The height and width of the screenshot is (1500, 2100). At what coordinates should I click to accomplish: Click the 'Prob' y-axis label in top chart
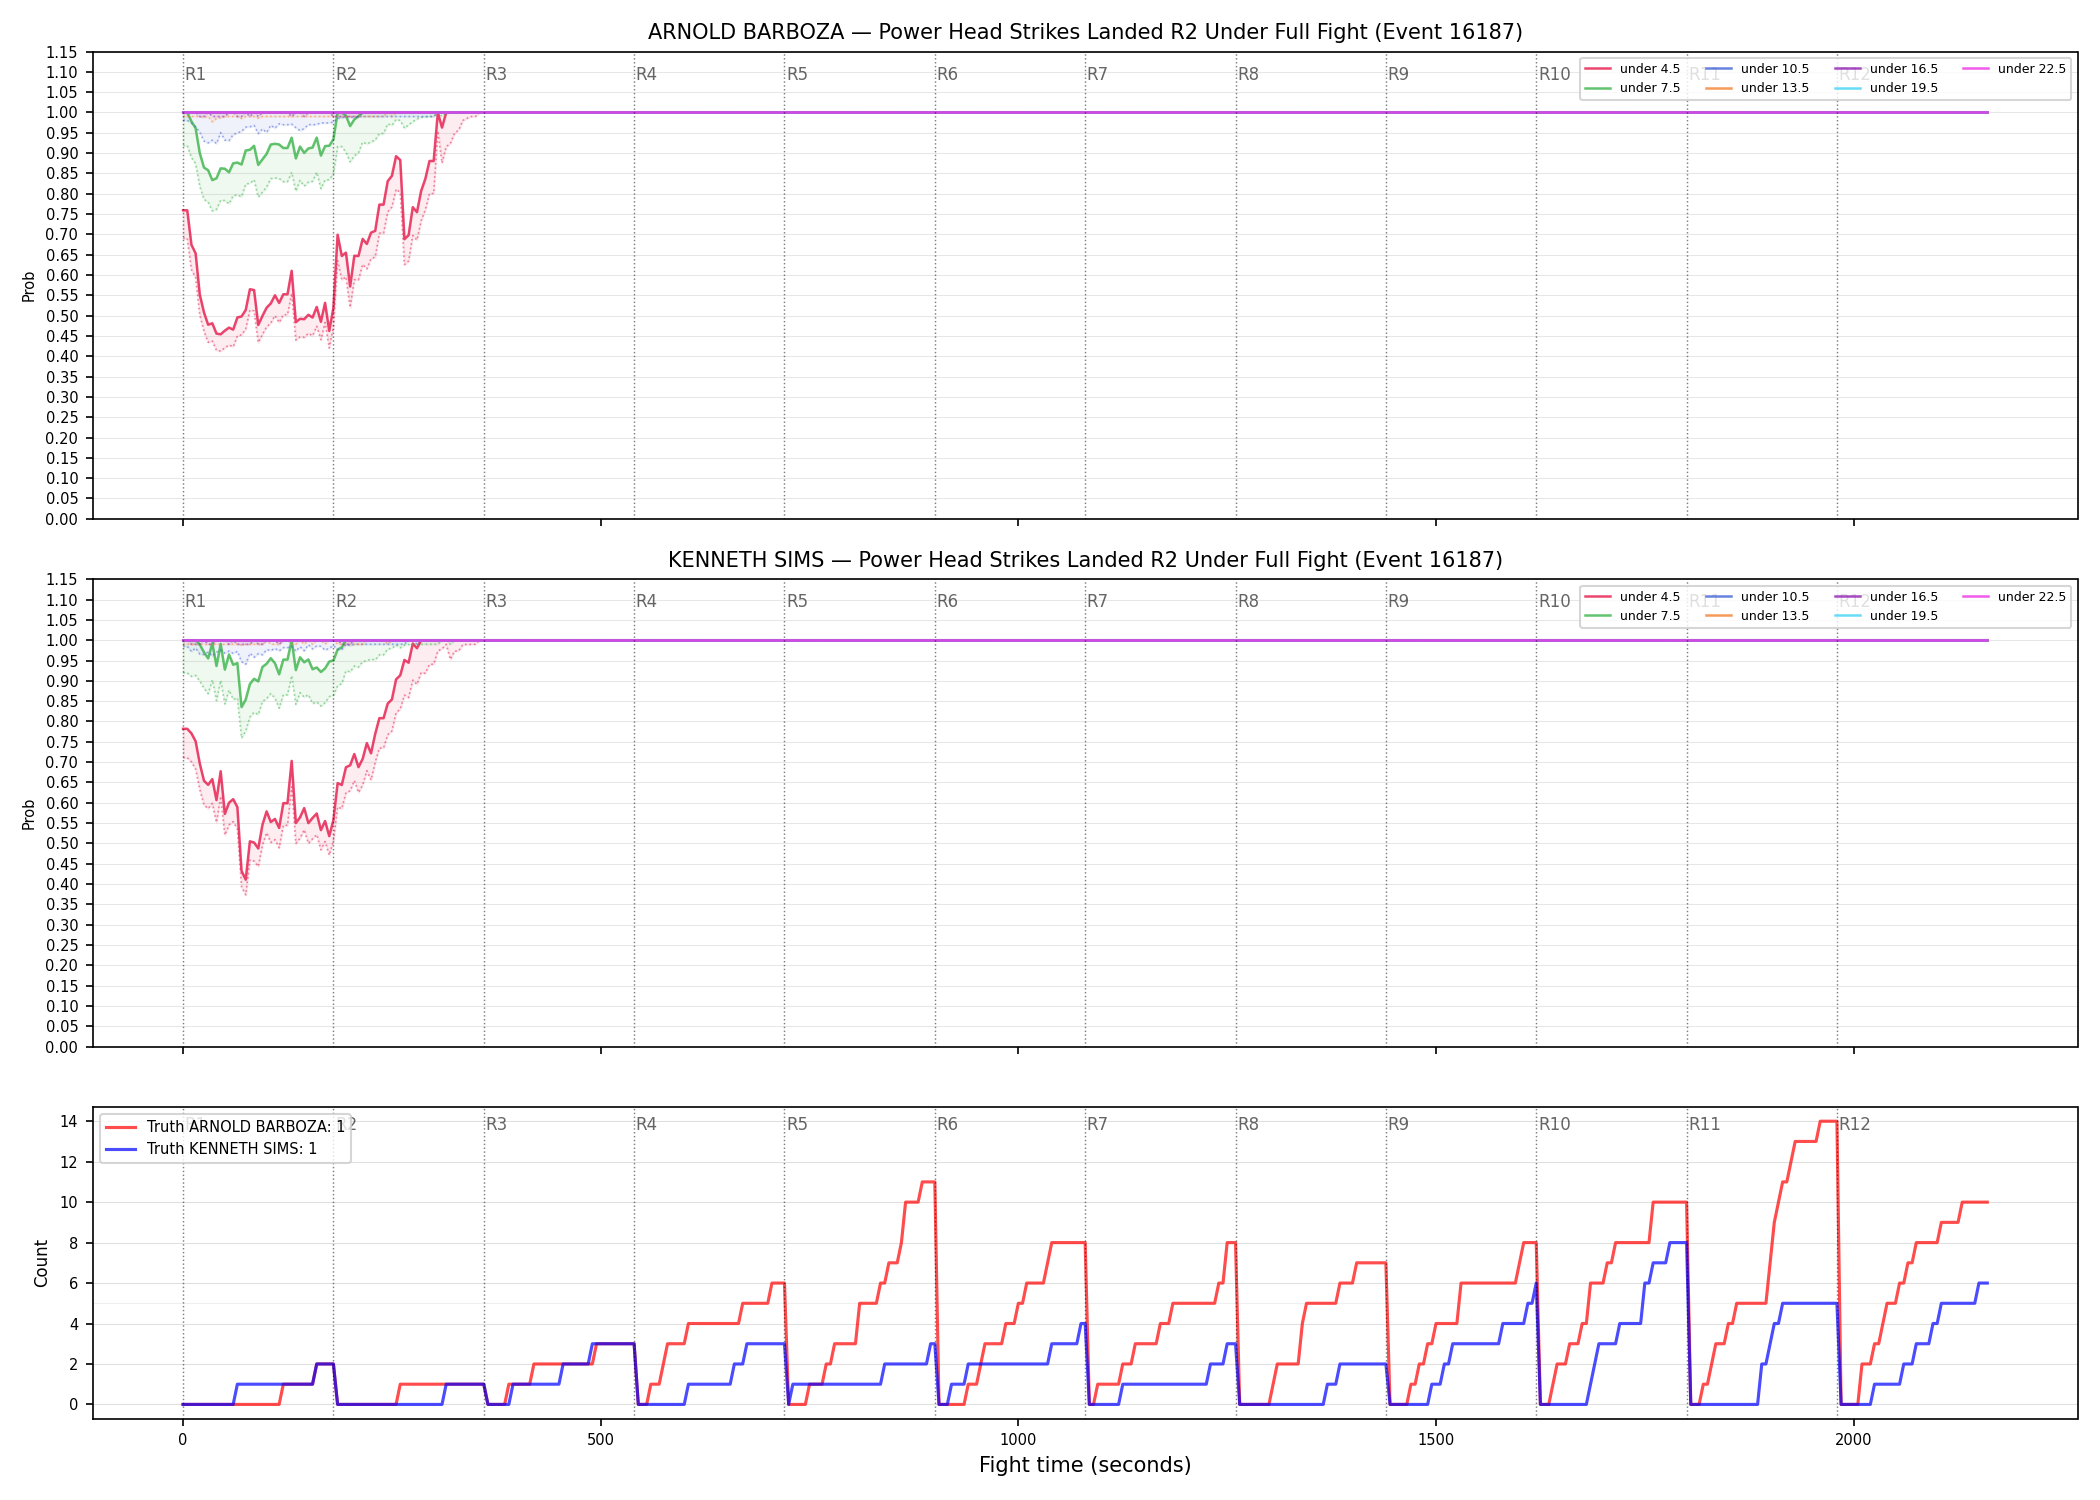tap(29, 286)
